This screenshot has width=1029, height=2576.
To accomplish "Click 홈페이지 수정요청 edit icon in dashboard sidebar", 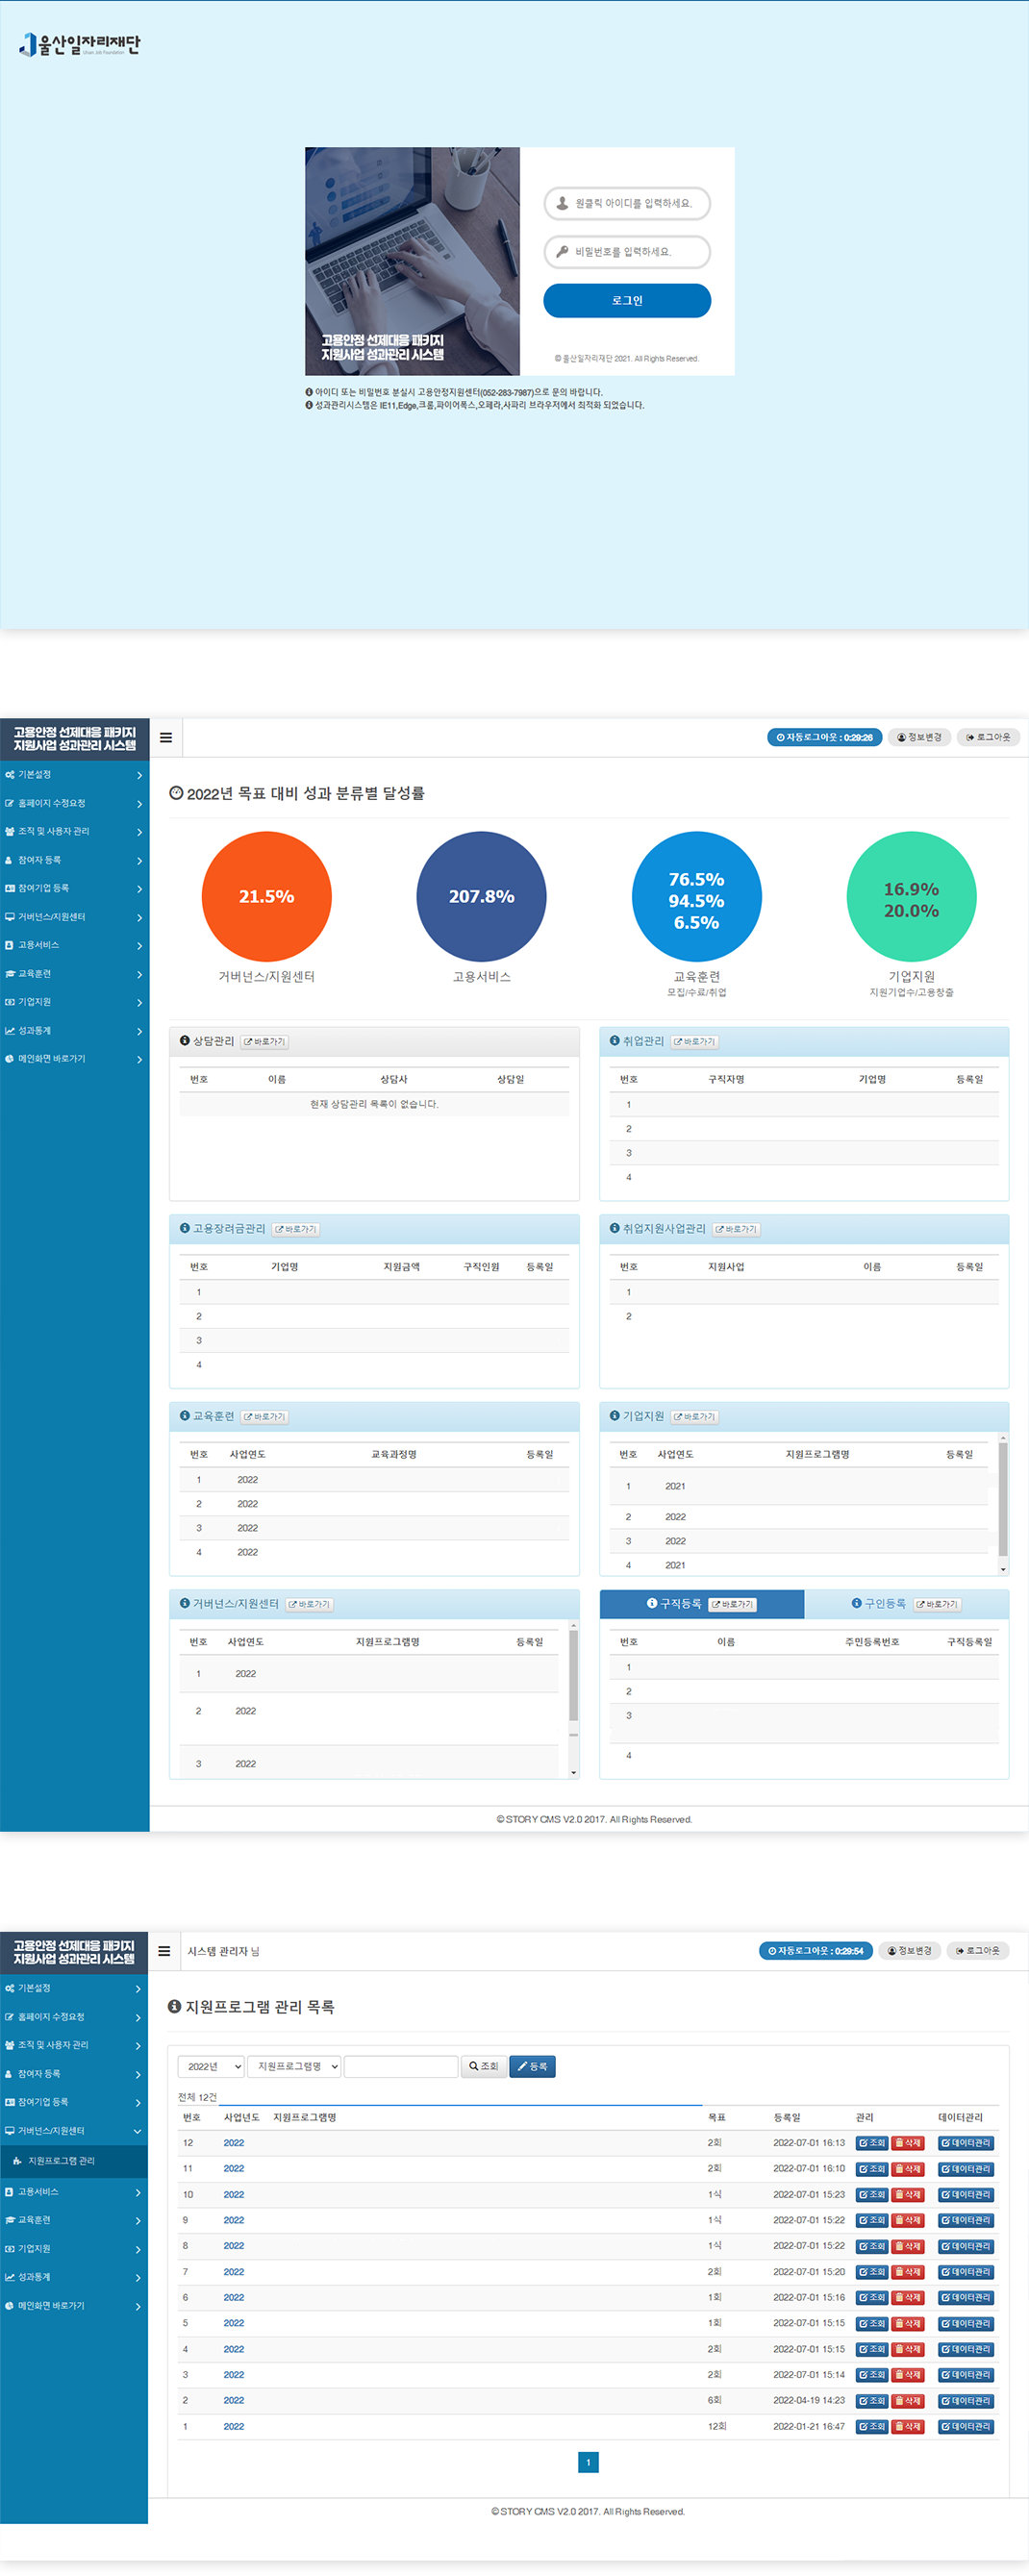I will (x=9, y=803).
